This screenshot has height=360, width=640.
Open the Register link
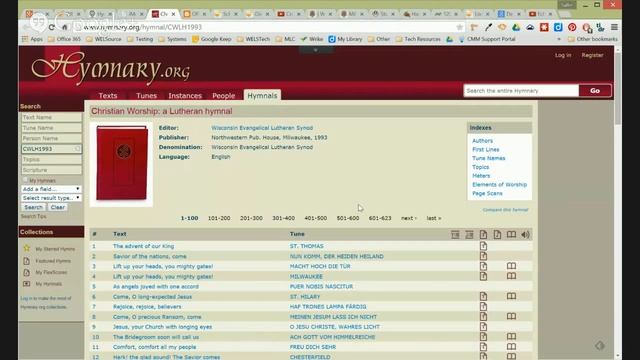592,55
